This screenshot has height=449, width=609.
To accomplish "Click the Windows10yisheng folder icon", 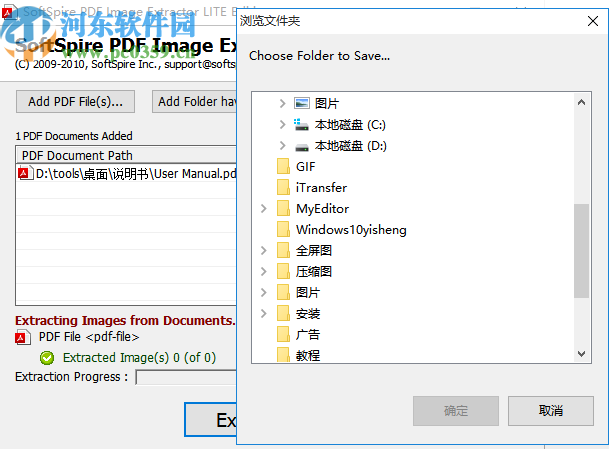I will (284, 230).
